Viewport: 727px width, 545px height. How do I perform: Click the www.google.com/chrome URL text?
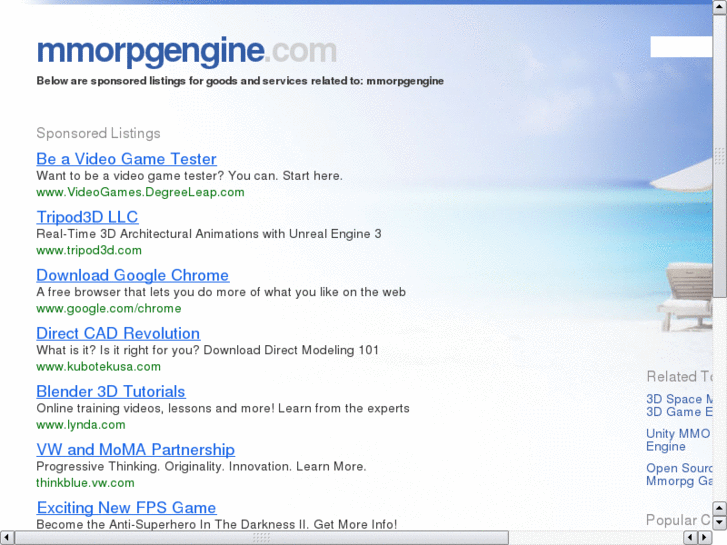[108, 308]
